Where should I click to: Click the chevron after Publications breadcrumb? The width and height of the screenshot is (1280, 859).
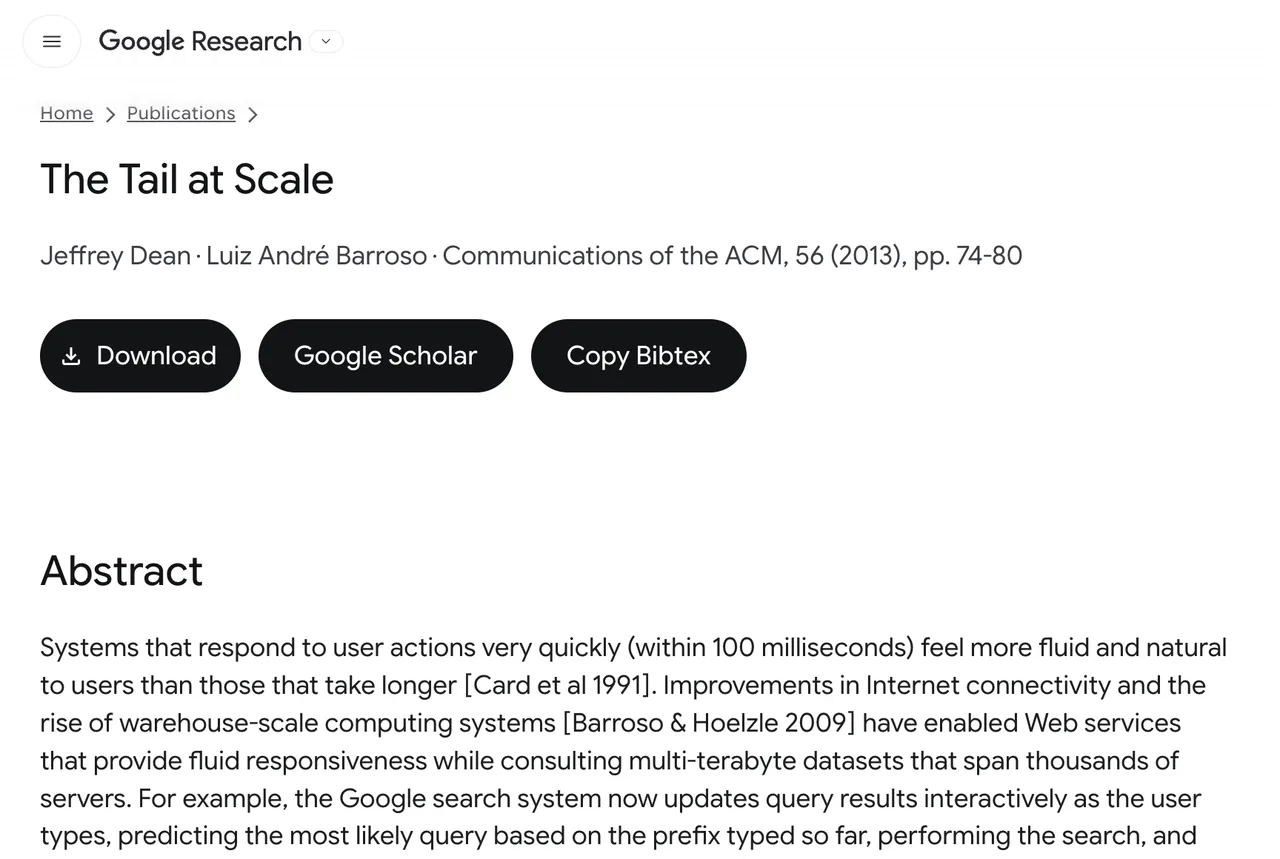pyautogui.click(x=252, y=114)
